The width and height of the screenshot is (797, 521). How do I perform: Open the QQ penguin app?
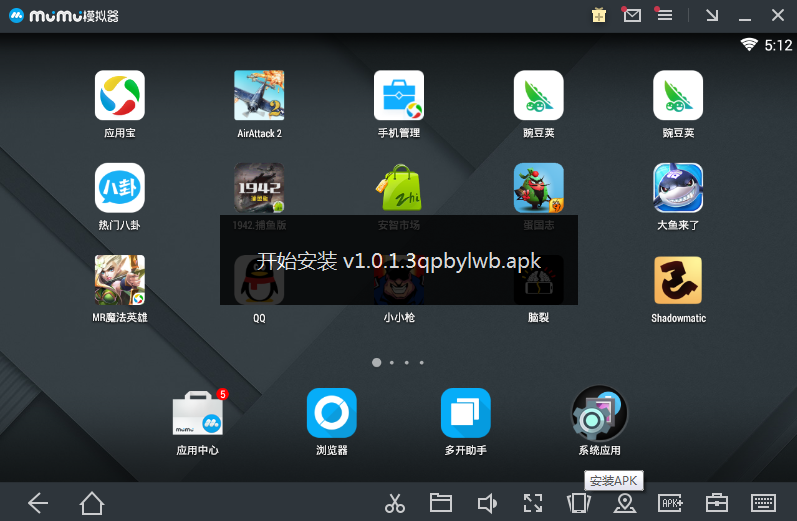[x=259, y=280]
